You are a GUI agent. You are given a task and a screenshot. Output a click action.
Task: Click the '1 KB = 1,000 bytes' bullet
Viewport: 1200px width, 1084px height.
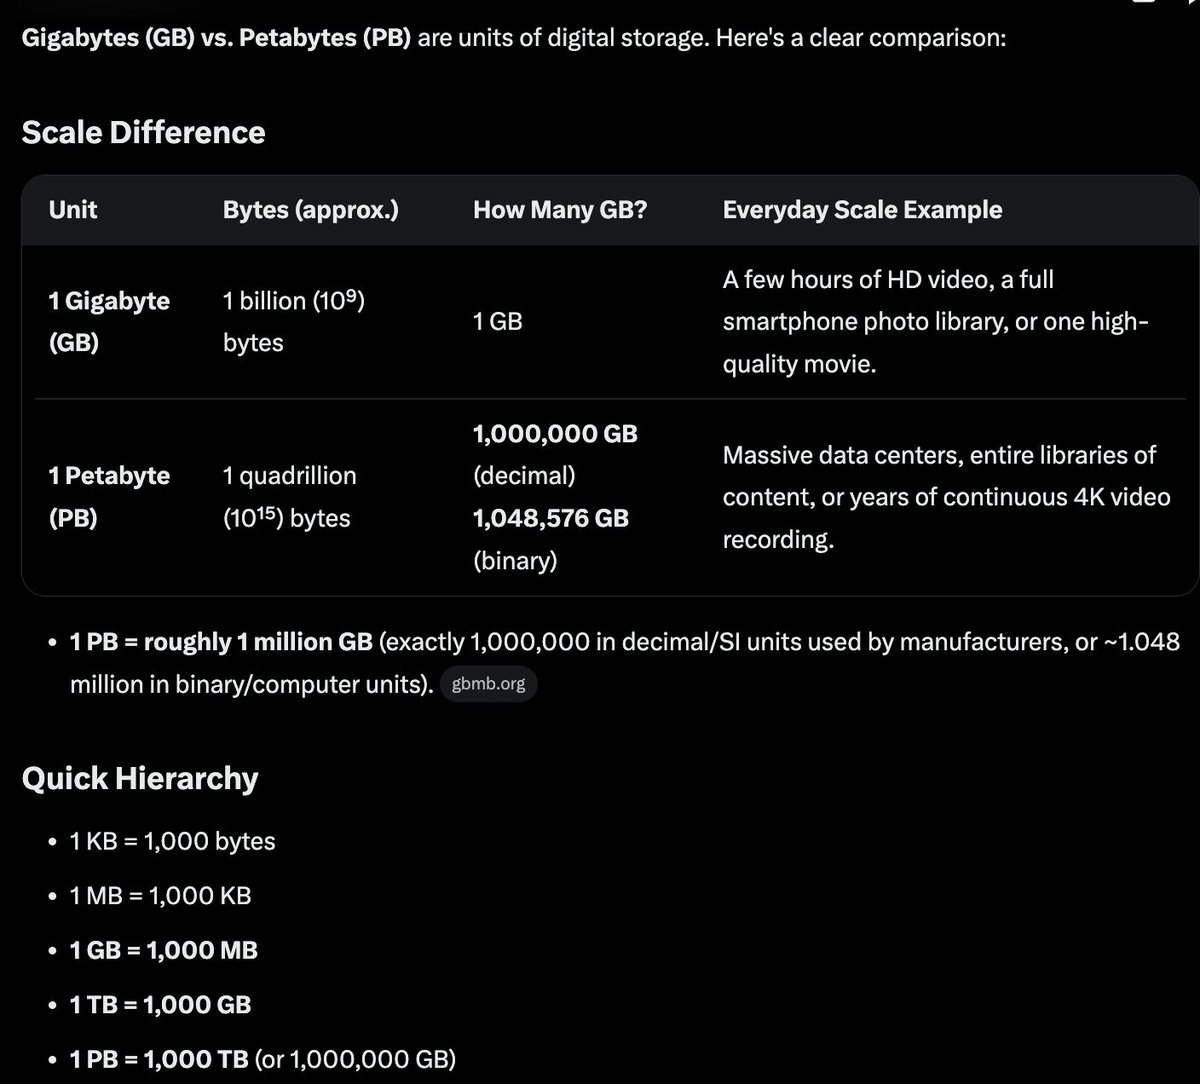click(172, 841)
